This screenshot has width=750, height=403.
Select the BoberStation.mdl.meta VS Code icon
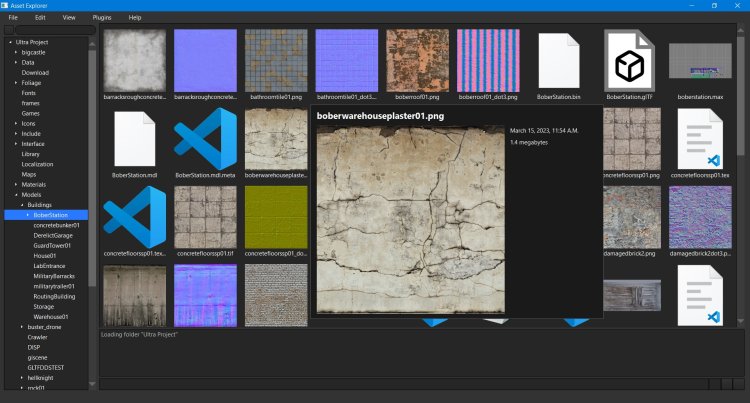205,138
